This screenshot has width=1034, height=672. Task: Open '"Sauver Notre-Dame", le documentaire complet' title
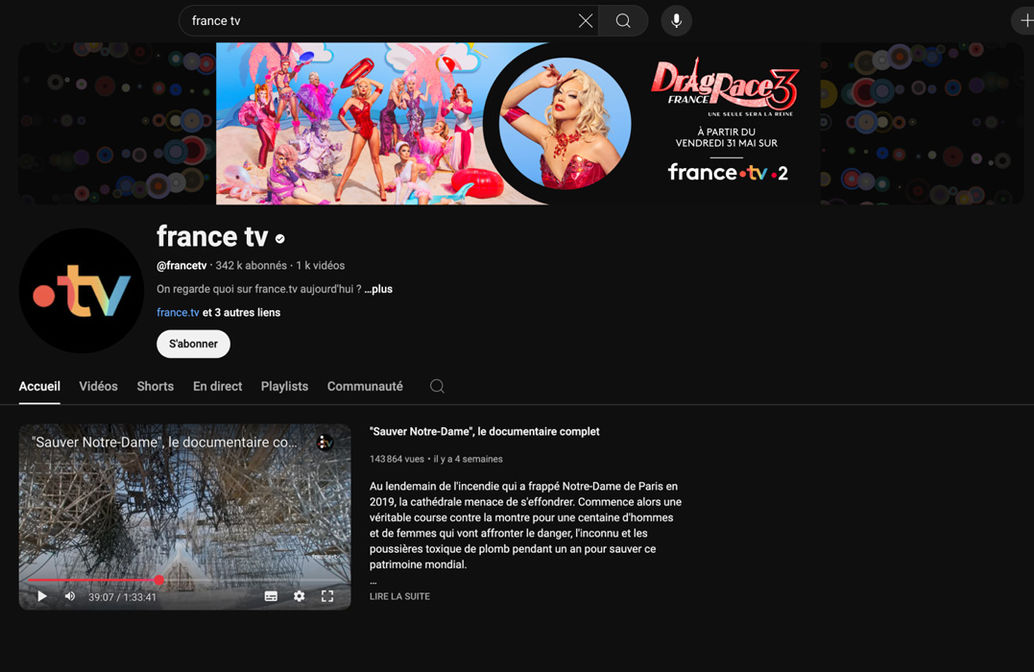click(x=485, y=431)
